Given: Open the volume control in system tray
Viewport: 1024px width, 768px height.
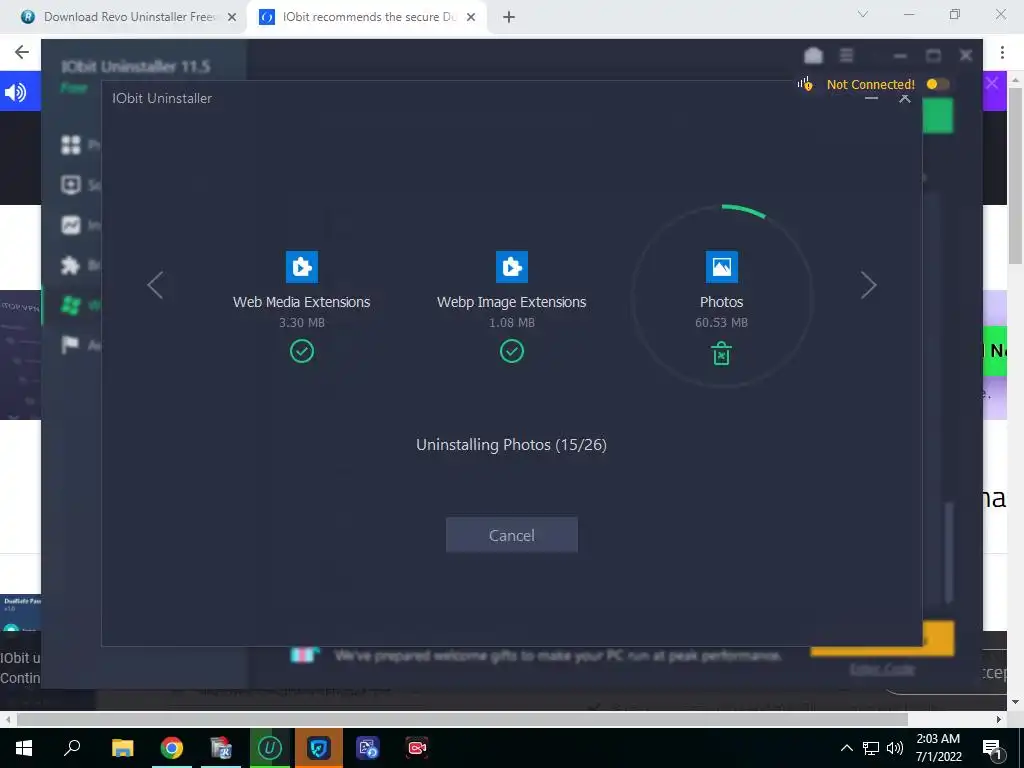Looking at the screenshot, I should (895, 748).
